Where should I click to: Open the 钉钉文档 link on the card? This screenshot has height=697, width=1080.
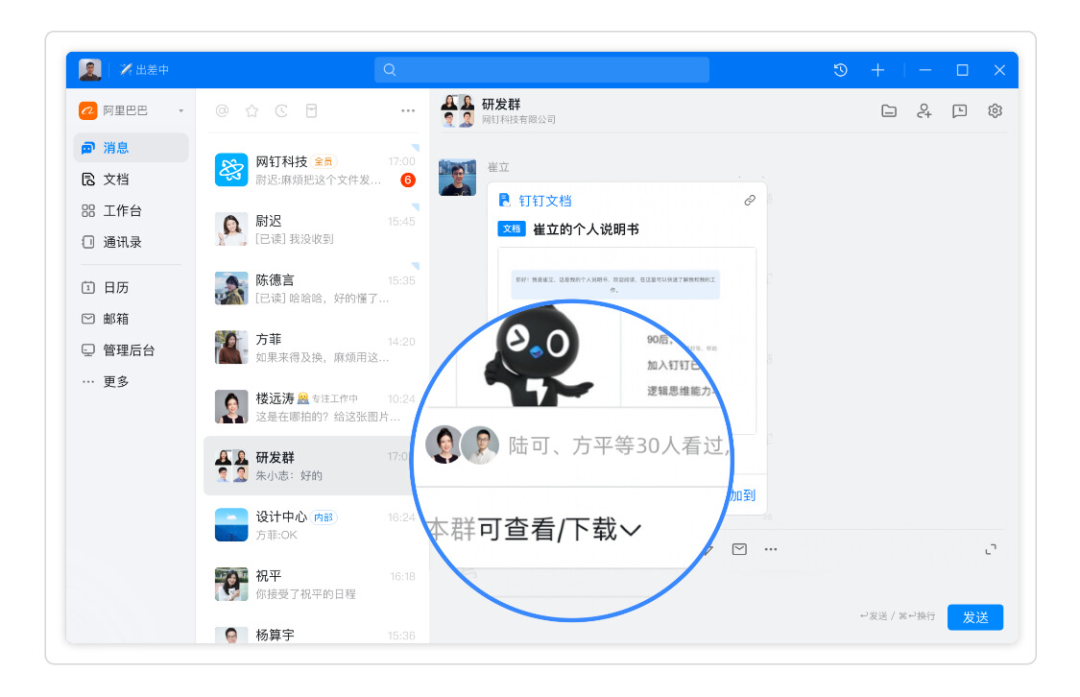[x=545, y=200]
